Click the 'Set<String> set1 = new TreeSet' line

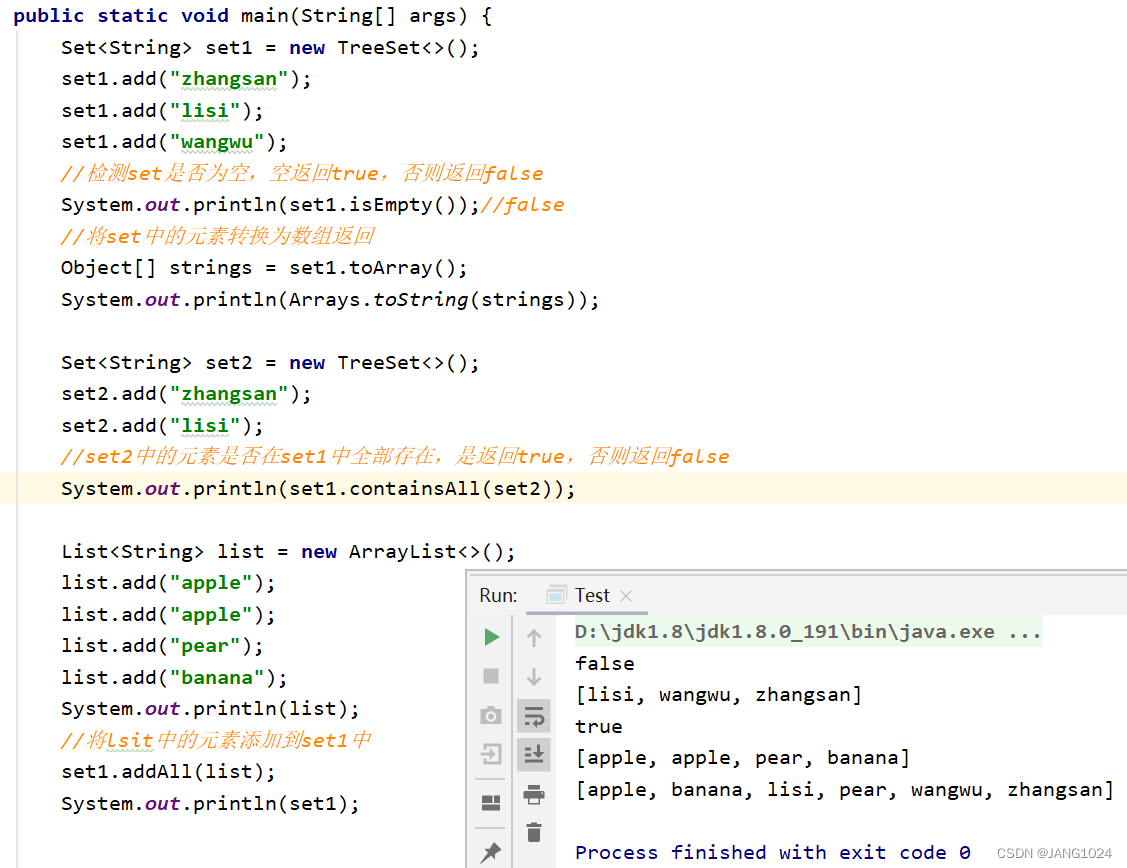point(270,47)
